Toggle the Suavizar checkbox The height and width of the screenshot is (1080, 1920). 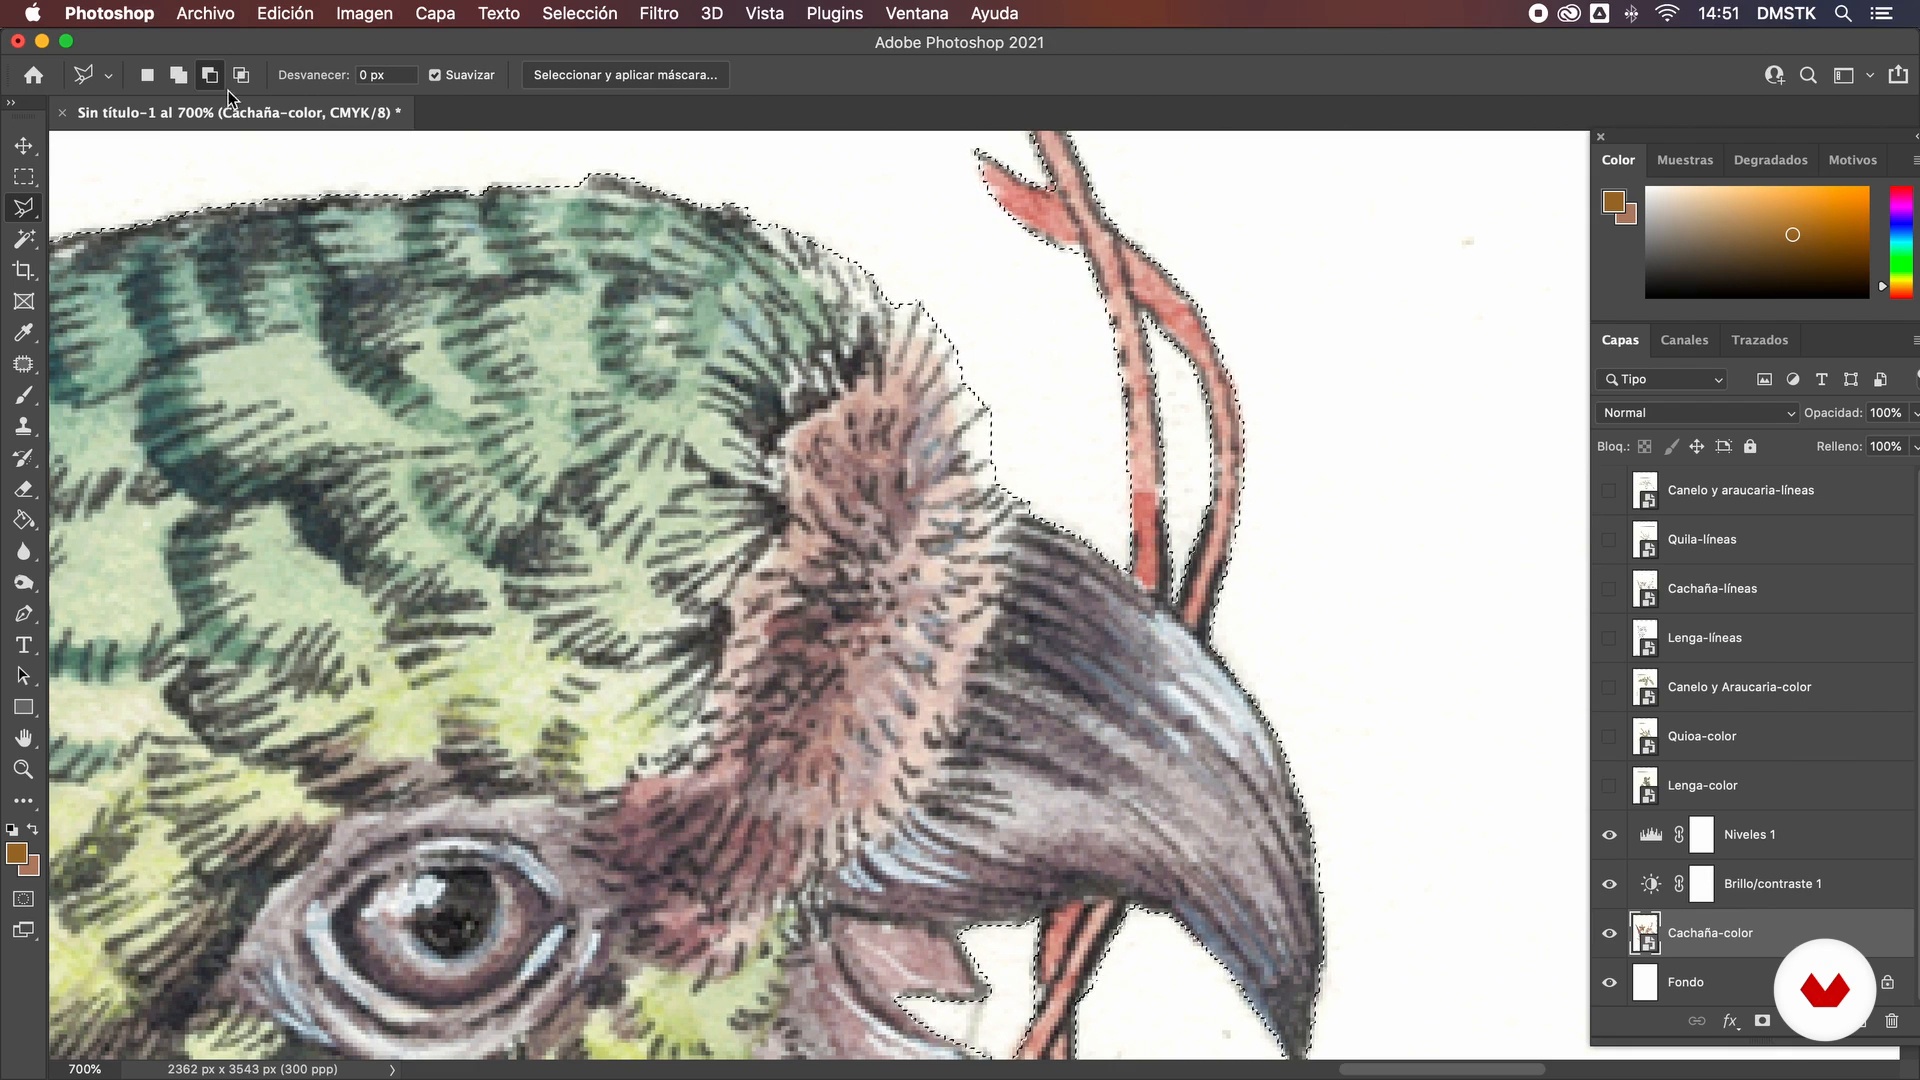point(435,75)
